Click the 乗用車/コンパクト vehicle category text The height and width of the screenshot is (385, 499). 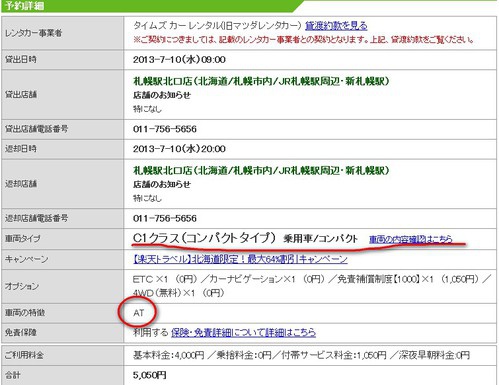pos(320,239)
